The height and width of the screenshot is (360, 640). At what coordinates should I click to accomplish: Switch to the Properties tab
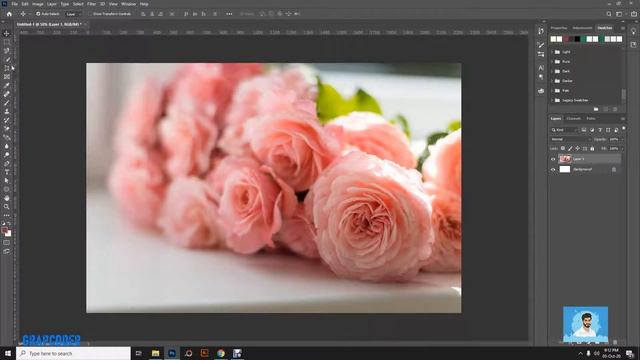(x=559, y=28)
